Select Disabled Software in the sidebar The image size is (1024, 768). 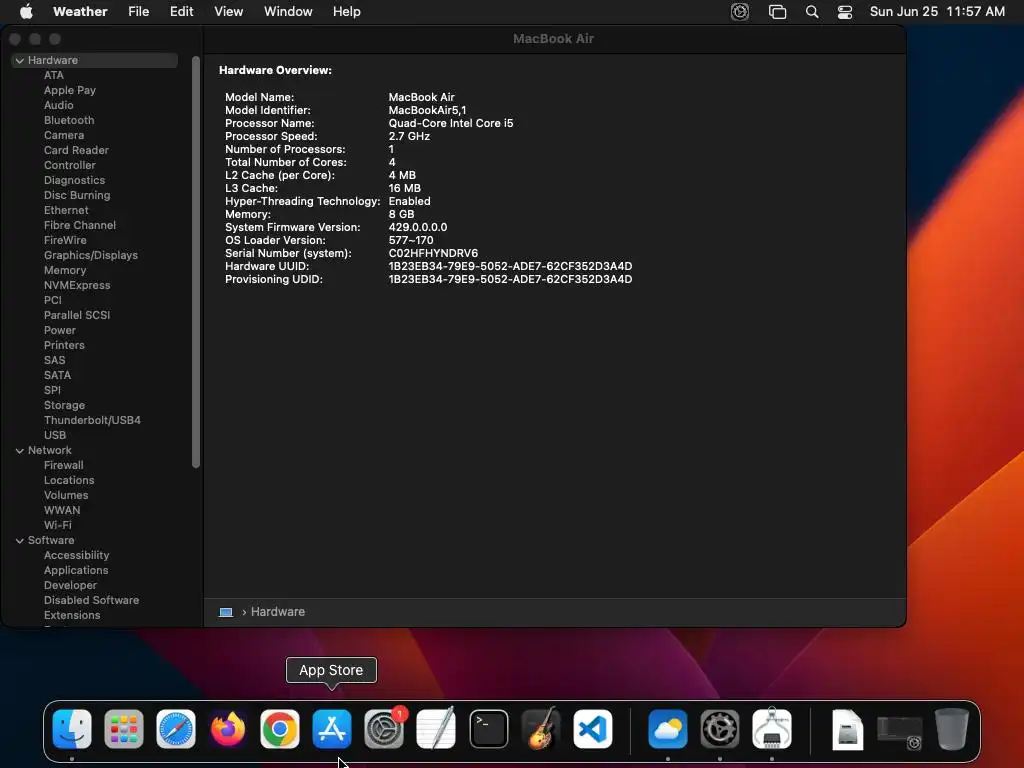91,601
